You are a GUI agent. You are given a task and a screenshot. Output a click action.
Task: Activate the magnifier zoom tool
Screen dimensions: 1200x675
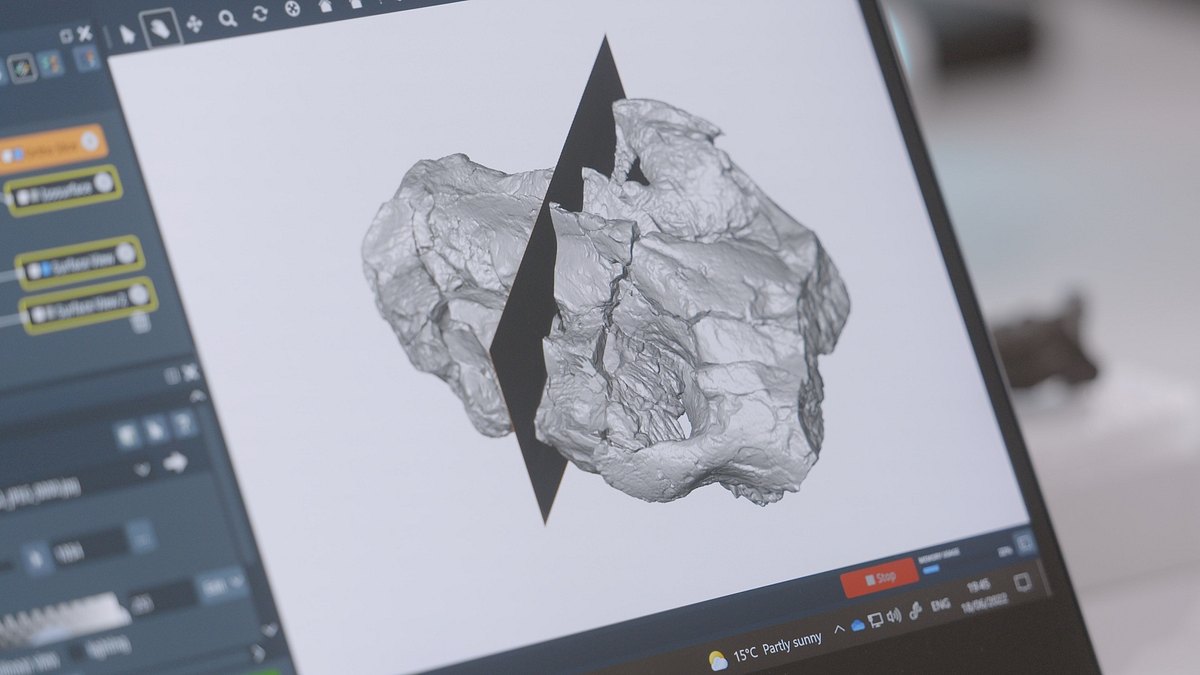click(x=227, y=18)
